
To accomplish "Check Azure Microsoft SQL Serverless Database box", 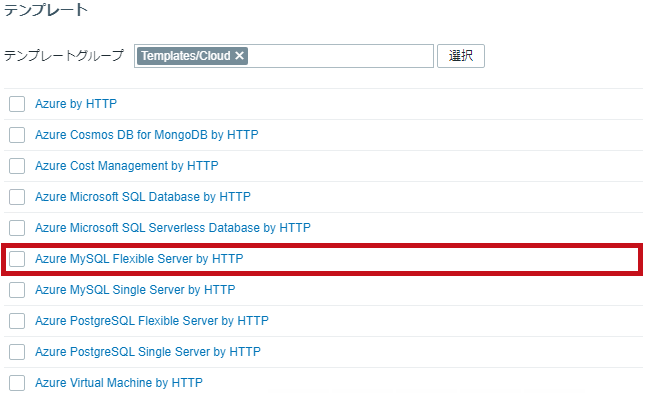I will [x=17, y=228].
